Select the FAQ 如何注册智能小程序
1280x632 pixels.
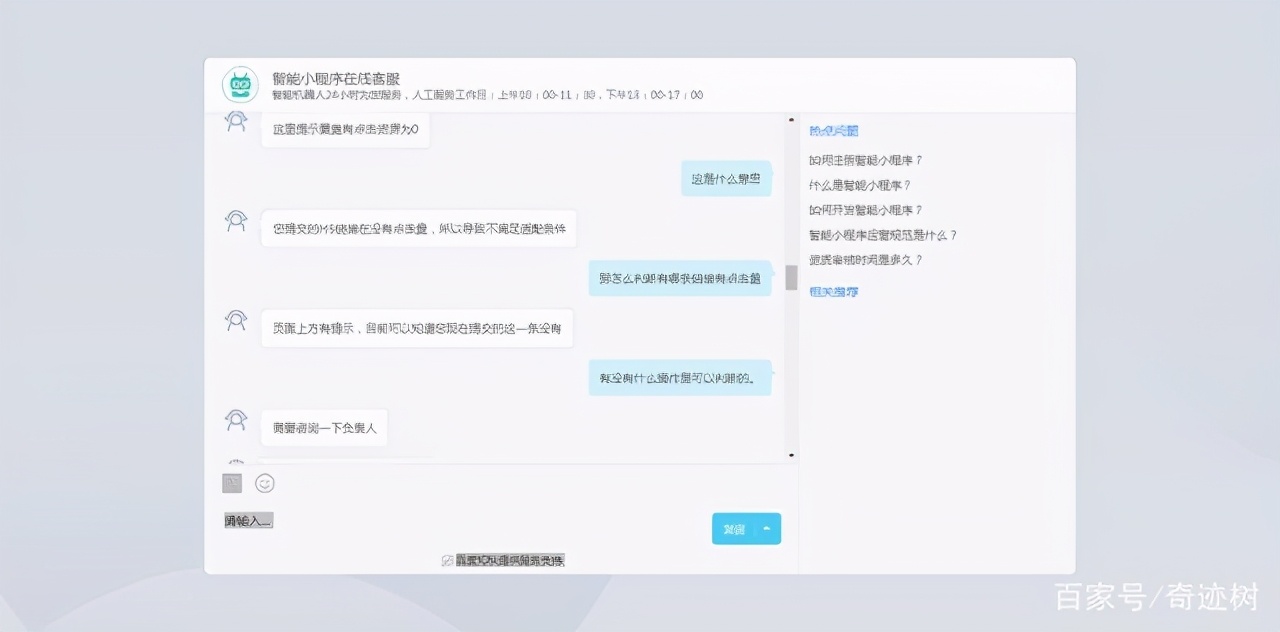[x=866, y=160]
